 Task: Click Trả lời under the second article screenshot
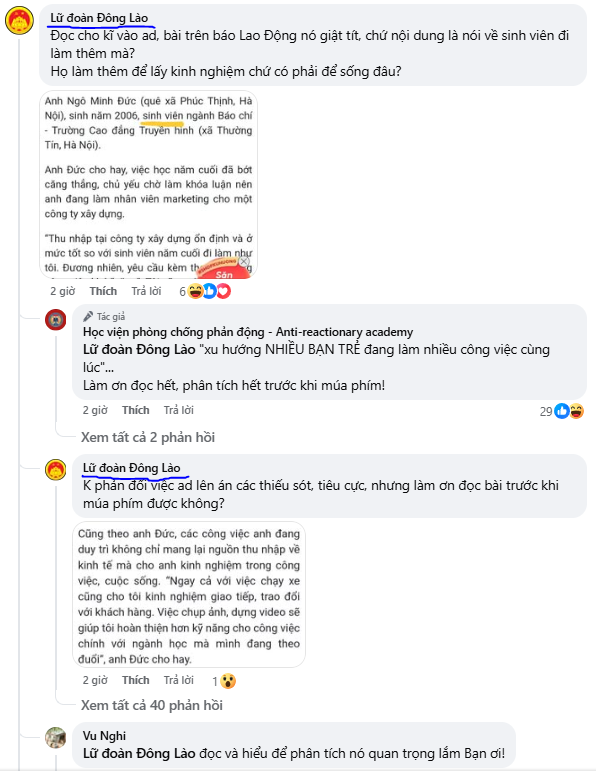[179, 680]
